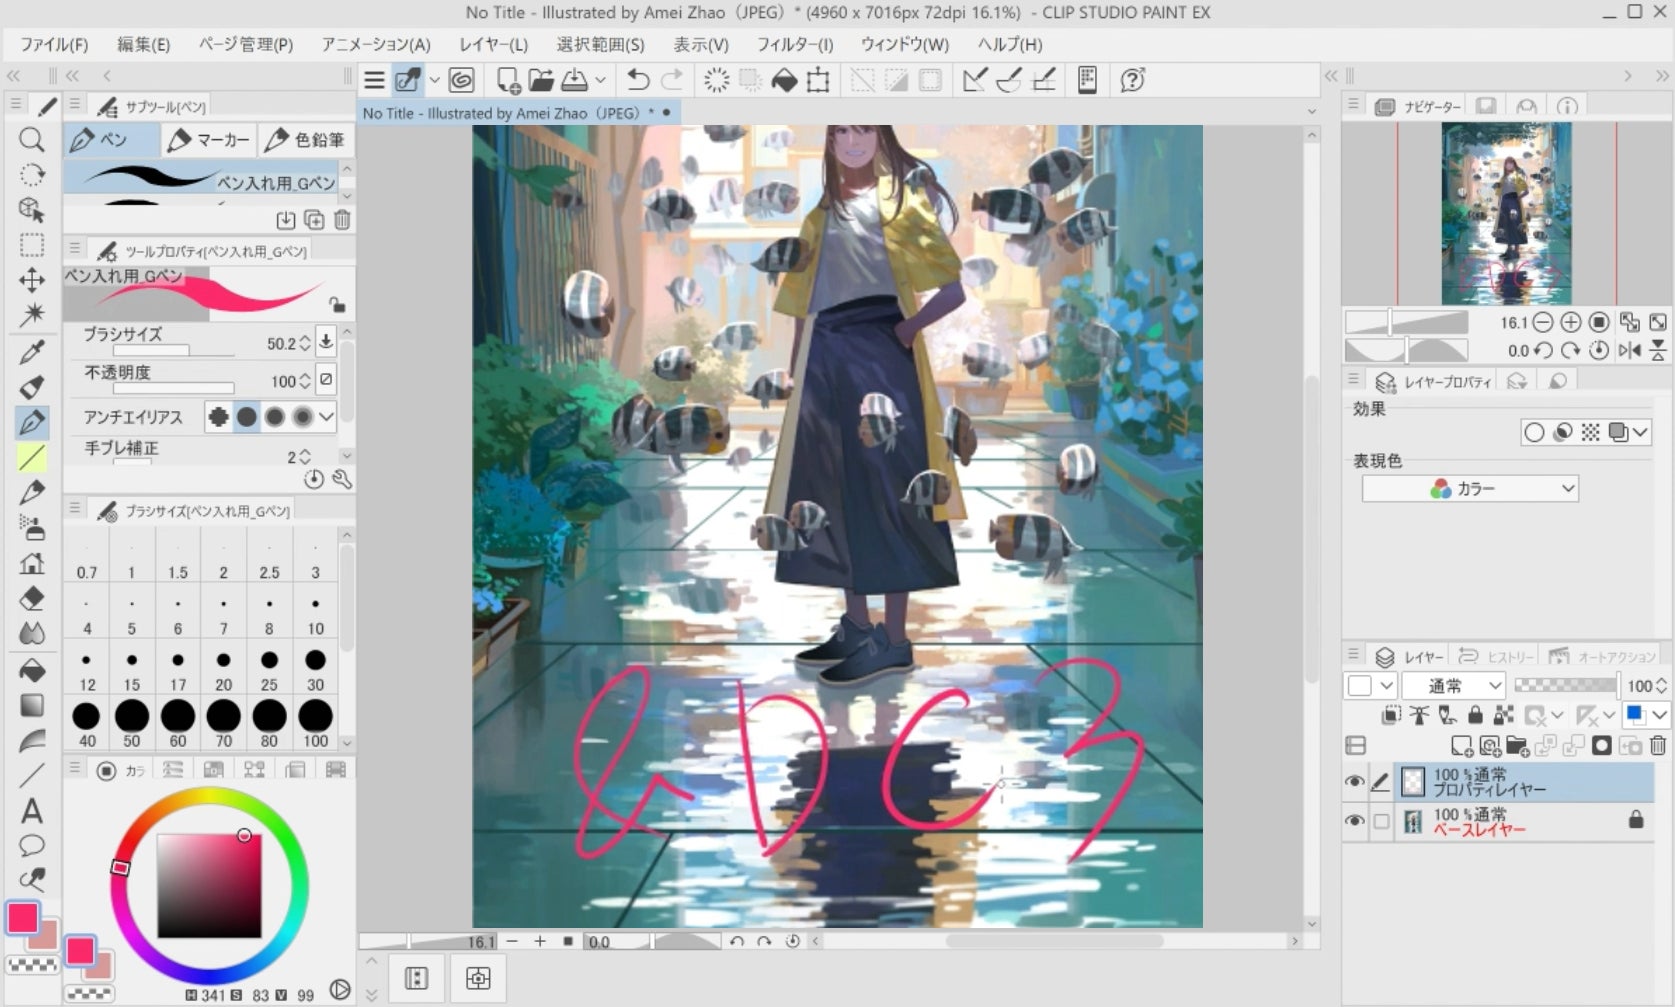
Task: Select the Eraser tool
Action: click(32, 599)
